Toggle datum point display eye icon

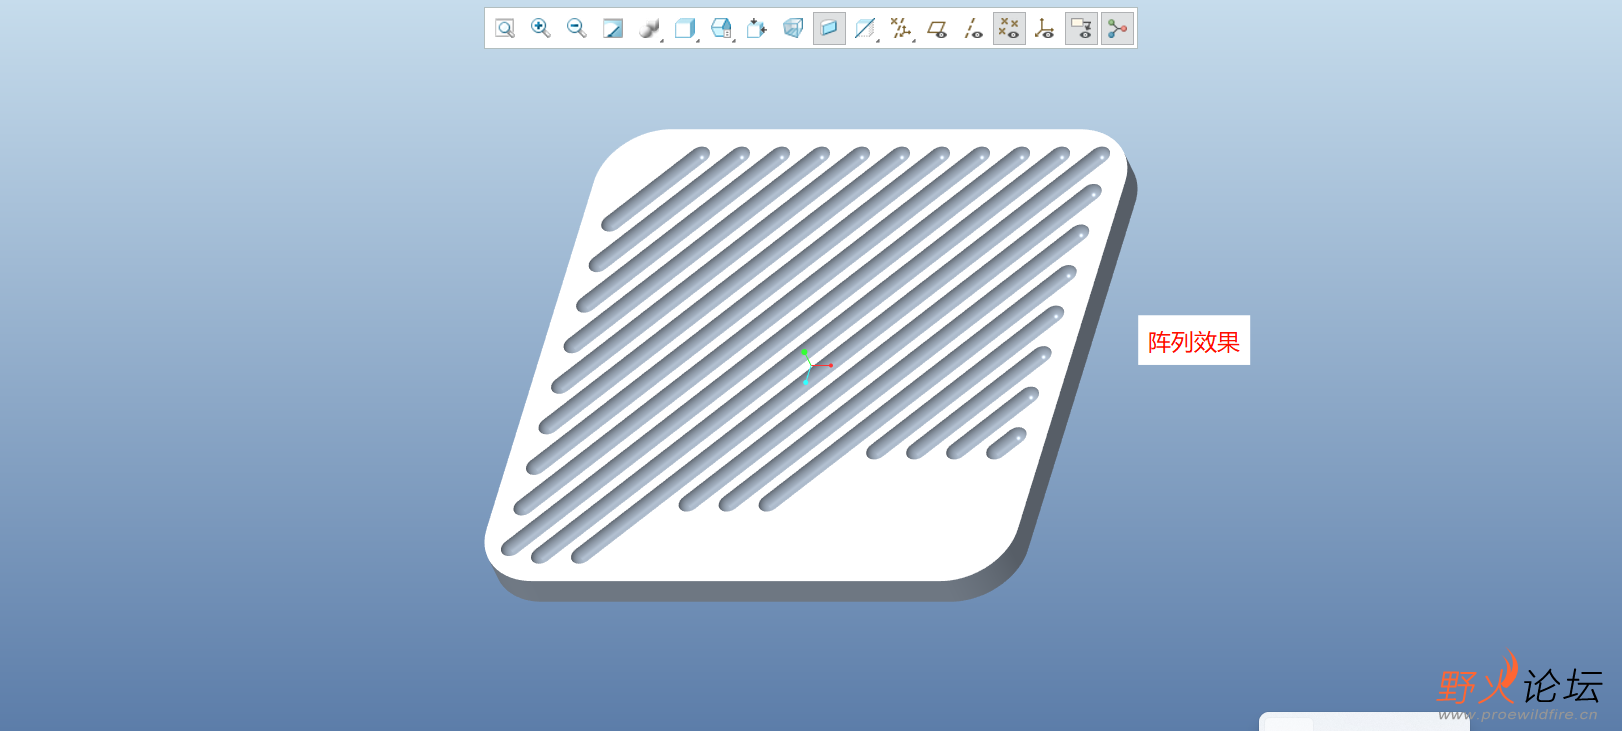click(1009, 28)
